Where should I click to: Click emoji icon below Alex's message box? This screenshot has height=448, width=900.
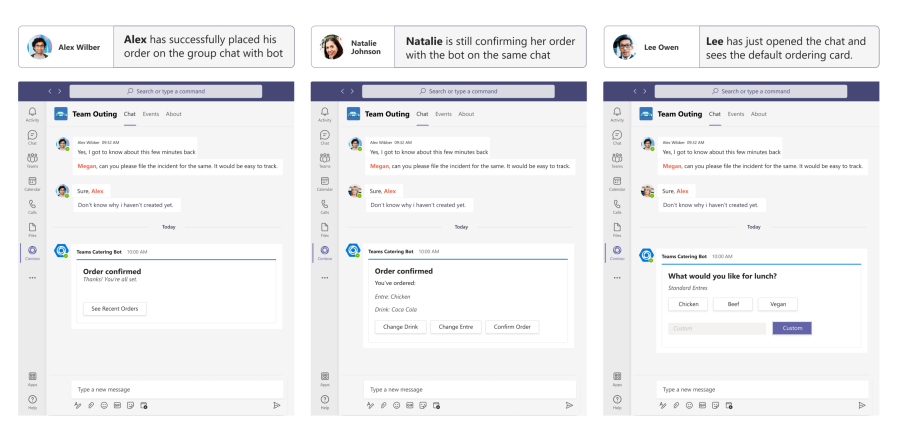point(104,405)
